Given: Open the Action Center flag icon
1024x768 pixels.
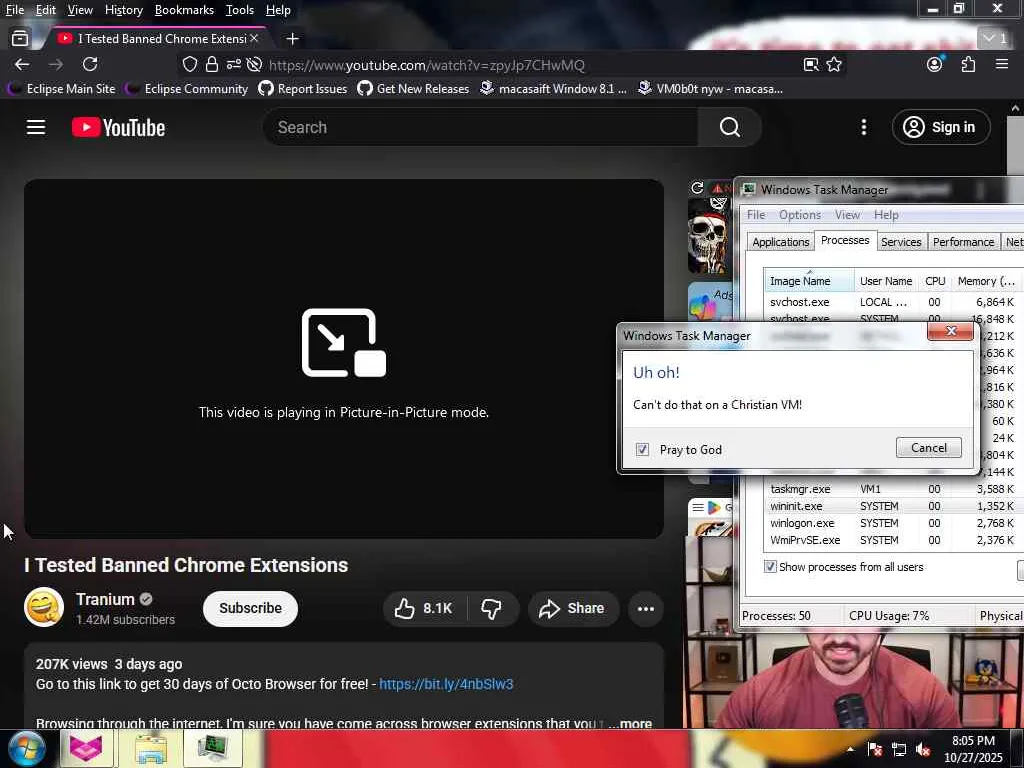Looking at the screenshot, I should pos(875,750).
